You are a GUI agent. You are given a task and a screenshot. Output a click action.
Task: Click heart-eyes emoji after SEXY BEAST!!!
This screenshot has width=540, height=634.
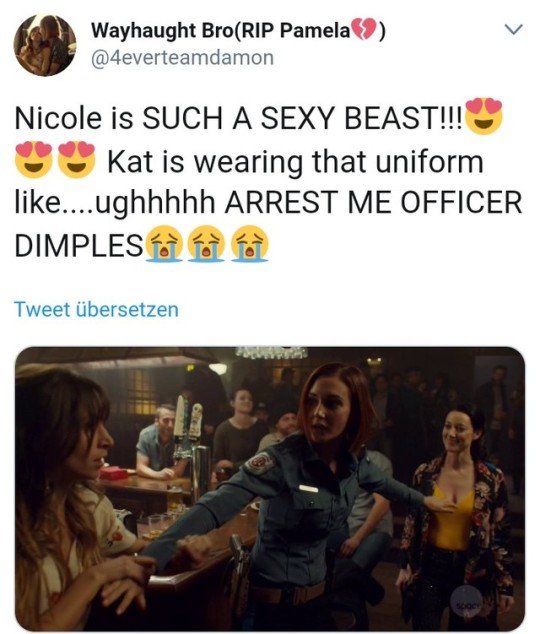[x=484, y=116]
